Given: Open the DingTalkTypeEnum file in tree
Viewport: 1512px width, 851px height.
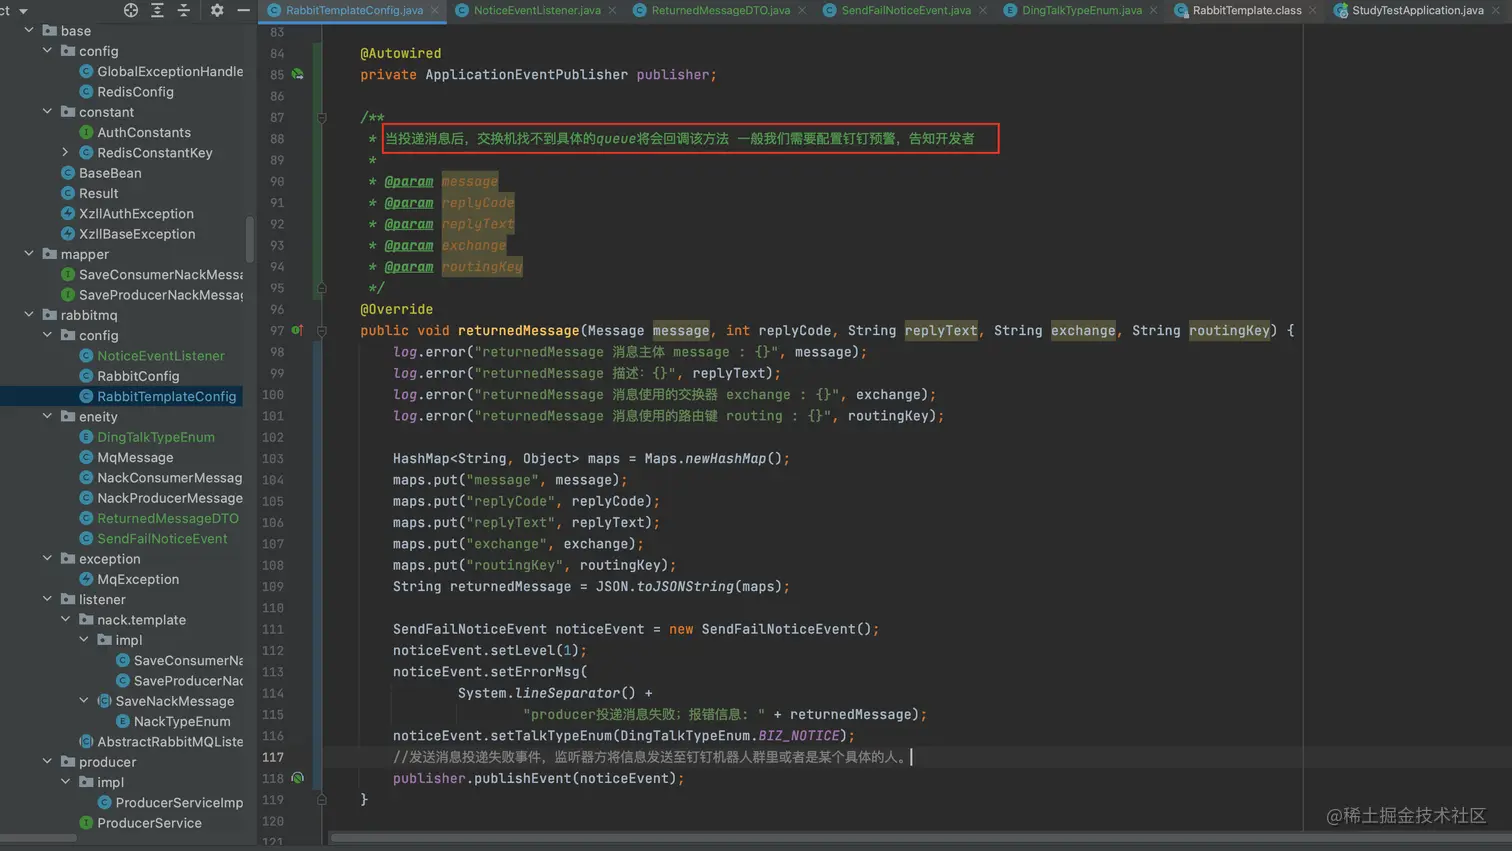Looking at the screenshot, I should pyautogui.click(x=147, y=437).
